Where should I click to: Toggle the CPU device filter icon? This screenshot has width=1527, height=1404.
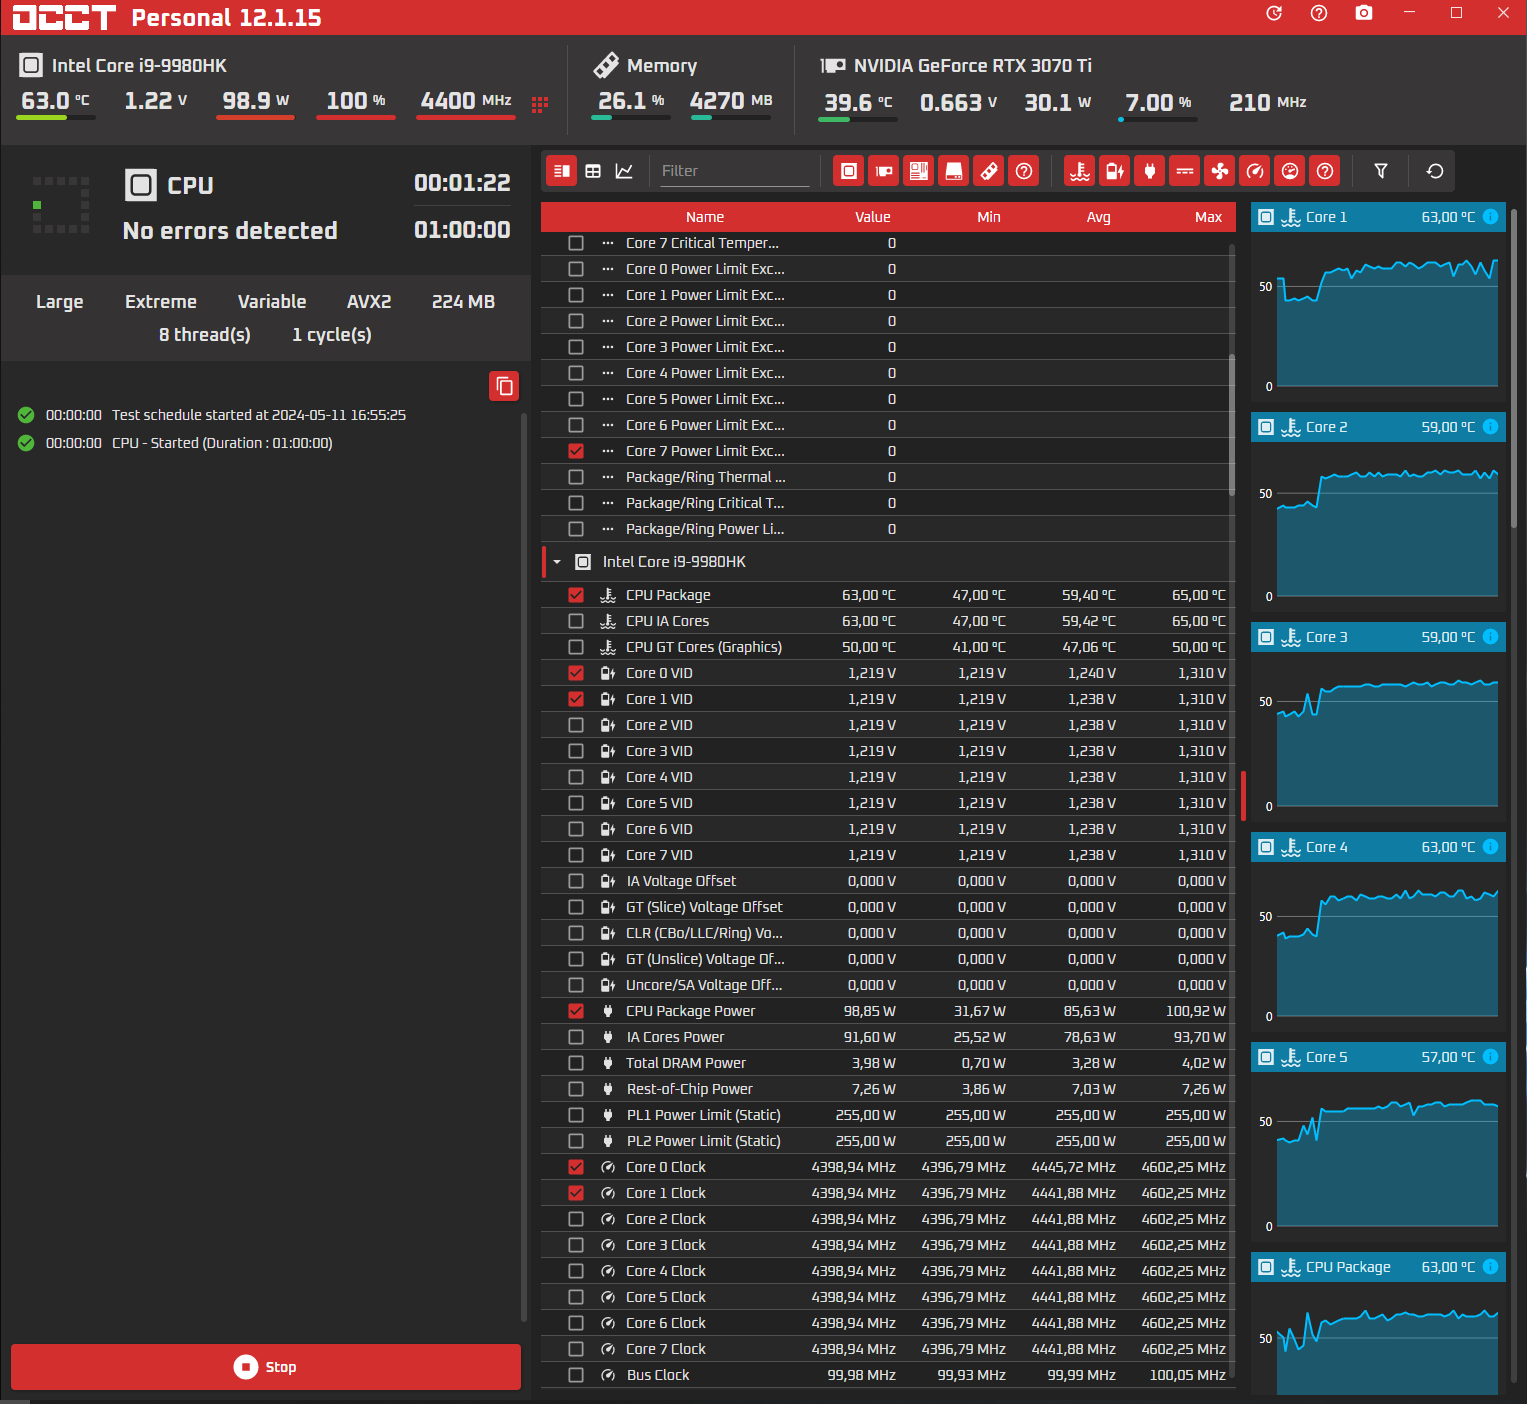849,171
